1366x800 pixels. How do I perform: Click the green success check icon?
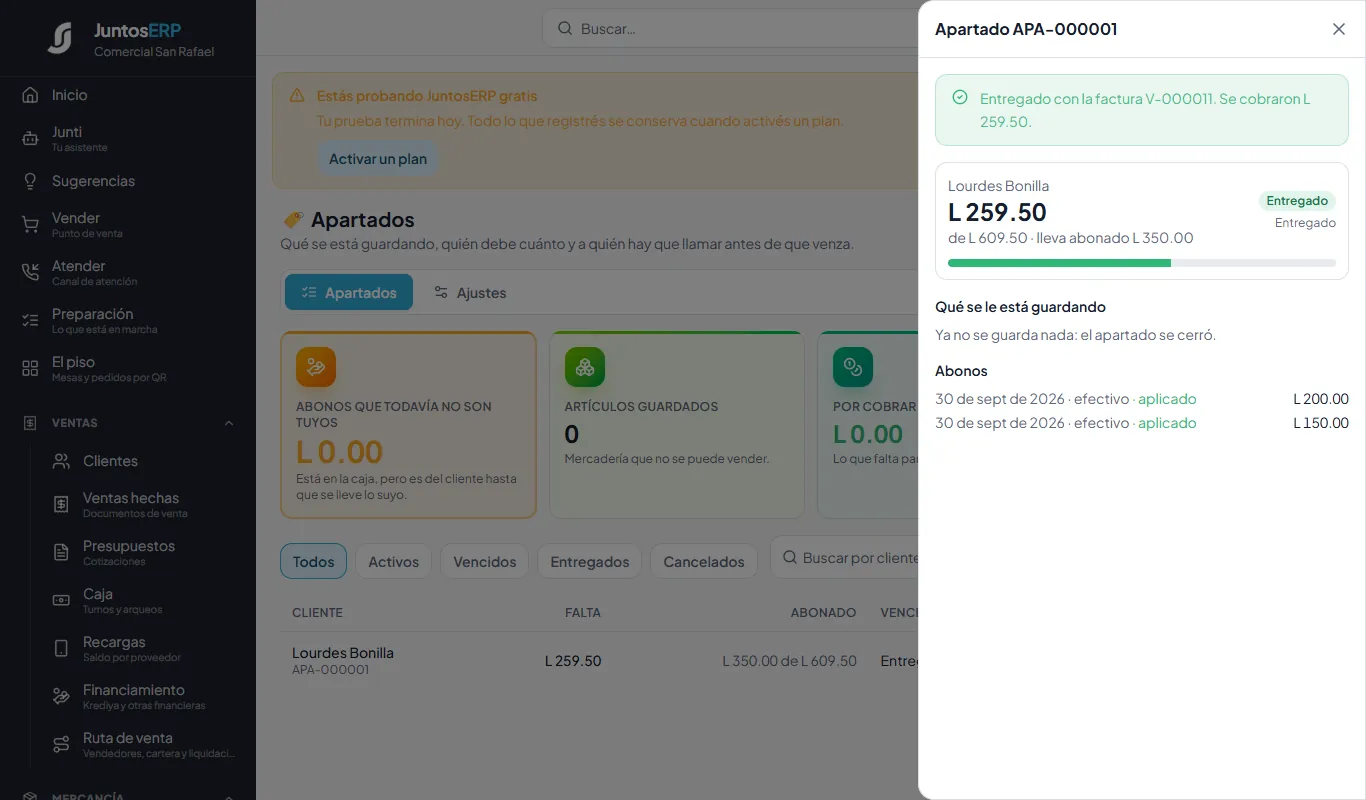click(x=960, y=97)
